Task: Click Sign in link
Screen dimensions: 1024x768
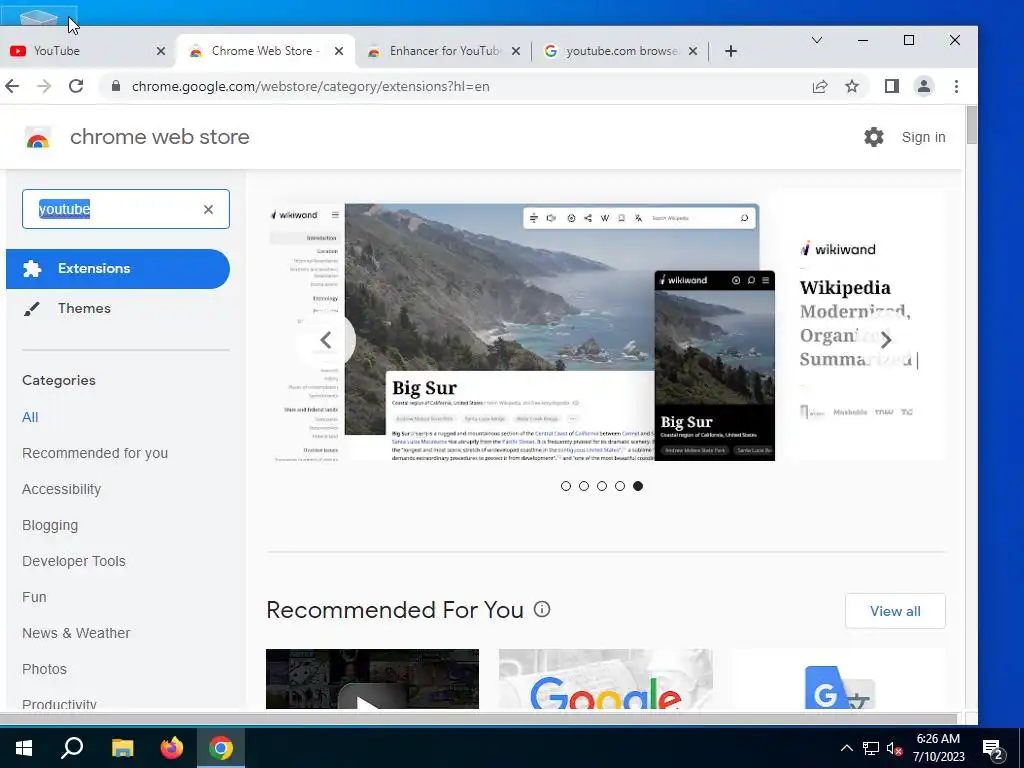Action: click(923, 137)
